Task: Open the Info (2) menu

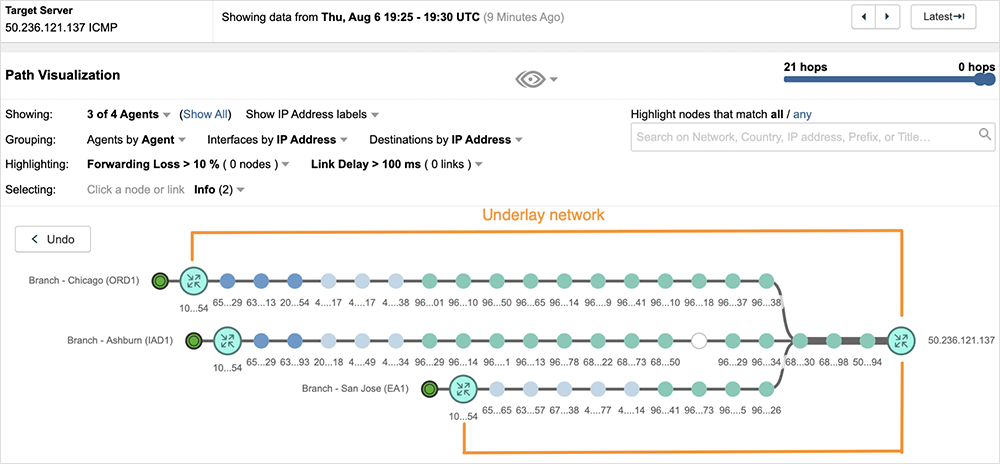Action: 219,189
